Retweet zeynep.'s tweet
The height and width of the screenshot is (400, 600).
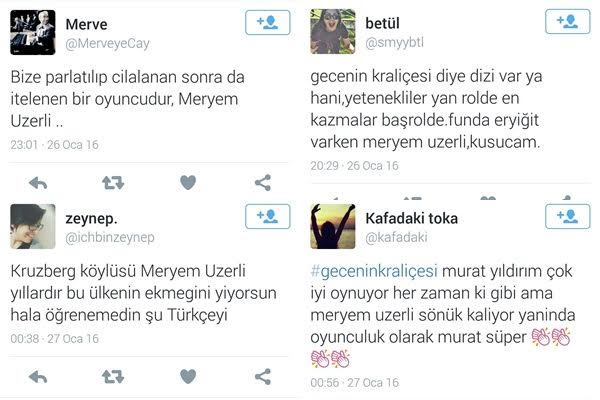click(113, 377)
